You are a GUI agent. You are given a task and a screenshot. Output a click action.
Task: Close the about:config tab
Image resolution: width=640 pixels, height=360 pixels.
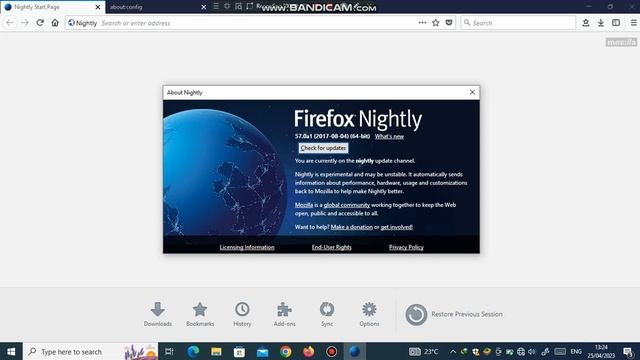(204, 7)
